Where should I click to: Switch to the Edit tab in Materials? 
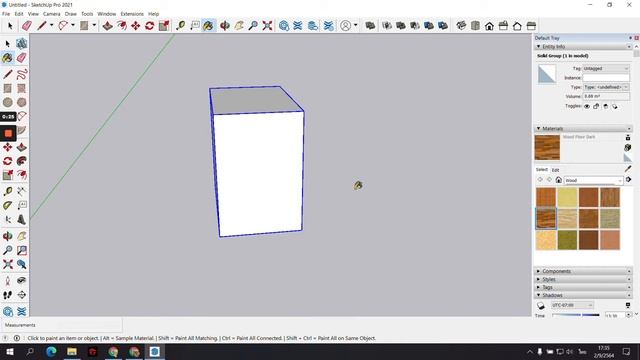pos(556,170)
